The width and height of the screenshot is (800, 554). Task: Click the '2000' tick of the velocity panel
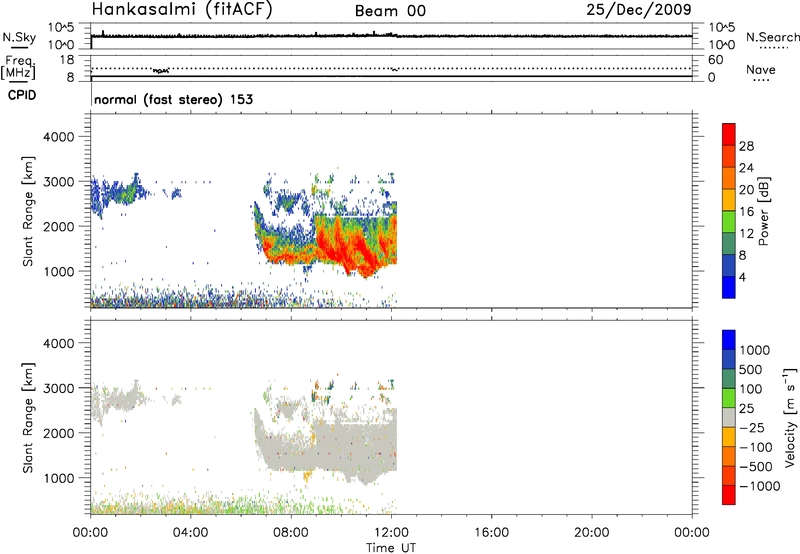point(58,433)
